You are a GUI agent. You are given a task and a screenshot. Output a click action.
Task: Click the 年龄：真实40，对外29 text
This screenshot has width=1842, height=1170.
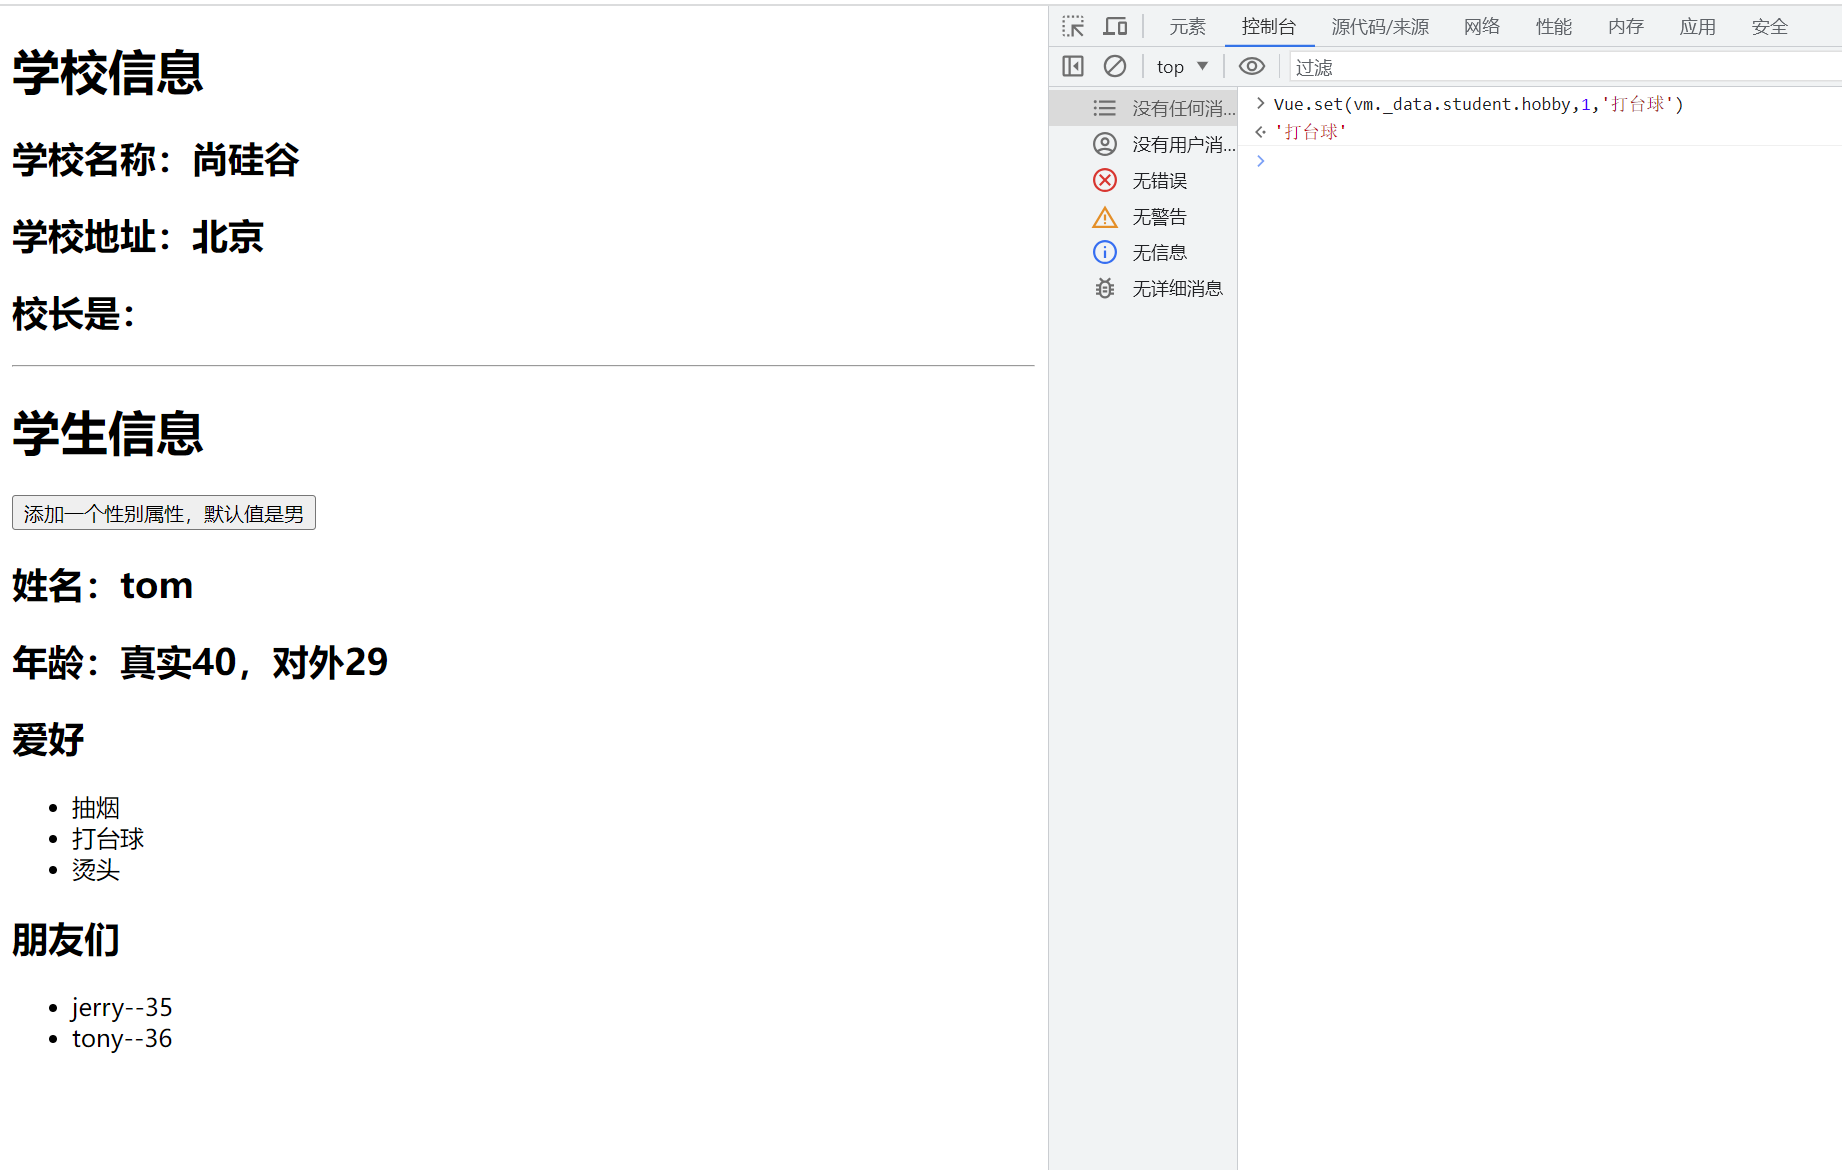coord(200,662)
